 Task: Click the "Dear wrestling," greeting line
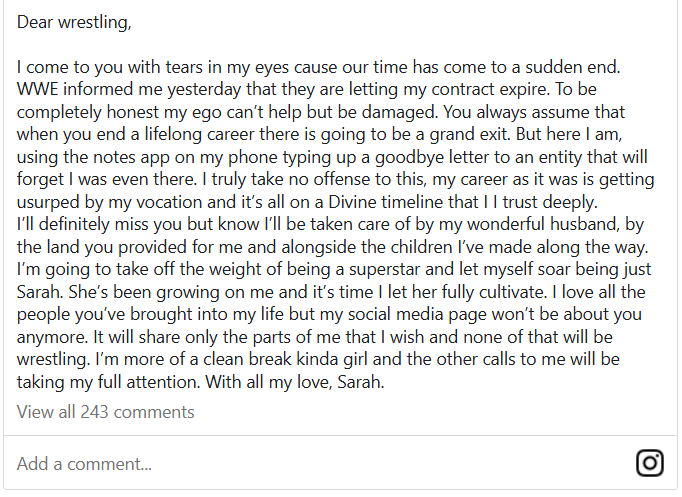(x=73, y=22)
